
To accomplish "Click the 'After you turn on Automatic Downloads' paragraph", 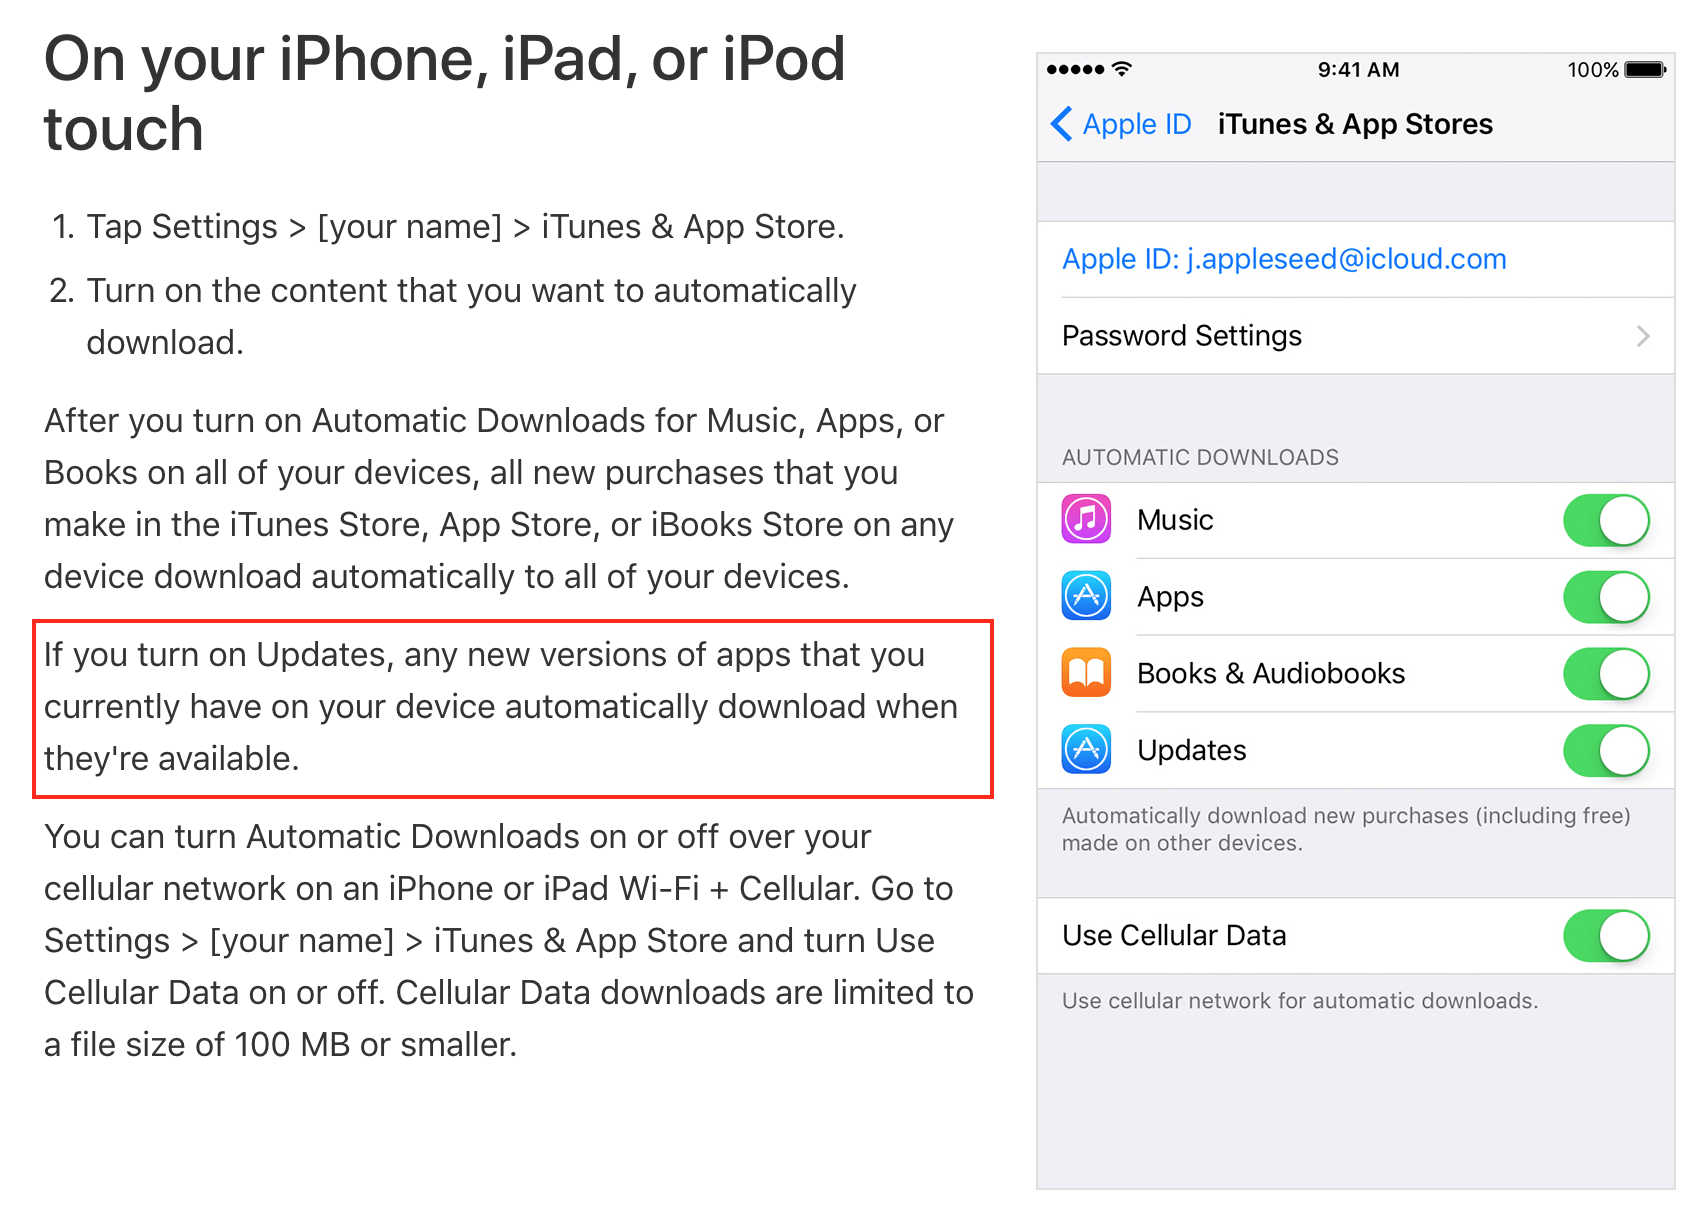I will (499, 499).
